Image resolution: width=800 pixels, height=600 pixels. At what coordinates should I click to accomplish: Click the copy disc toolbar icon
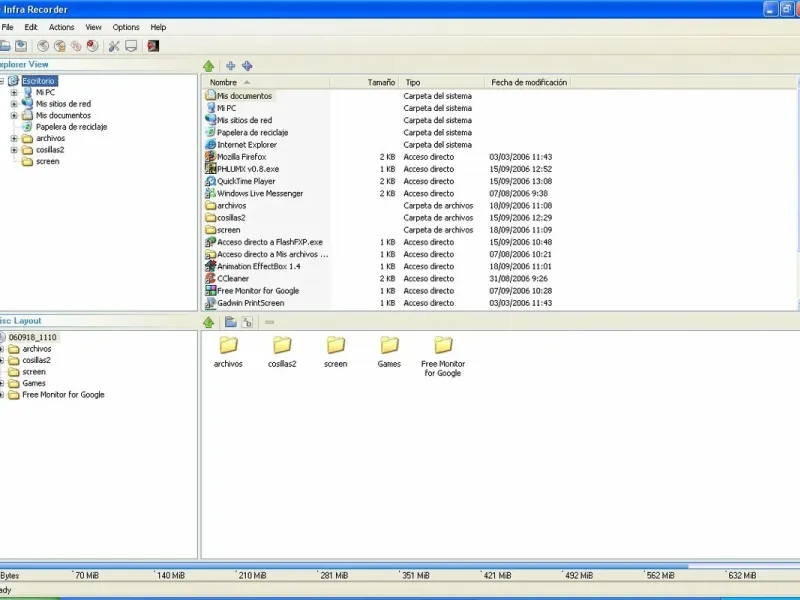coord(76,46)
